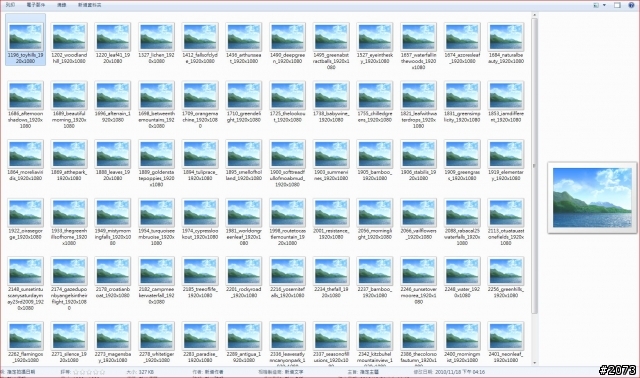Select the 2256_greenhills_1920x1080 file
The width and height of the screenshot is (640, 378).
(x=506, y=277)
